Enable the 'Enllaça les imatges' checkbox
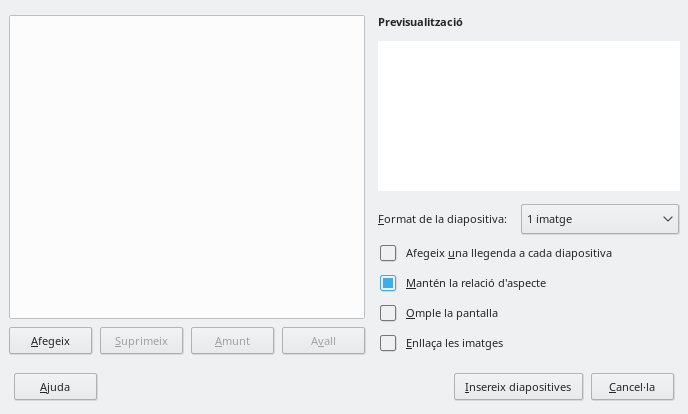This screenshot has width=688, height=414. click(388, 343)
